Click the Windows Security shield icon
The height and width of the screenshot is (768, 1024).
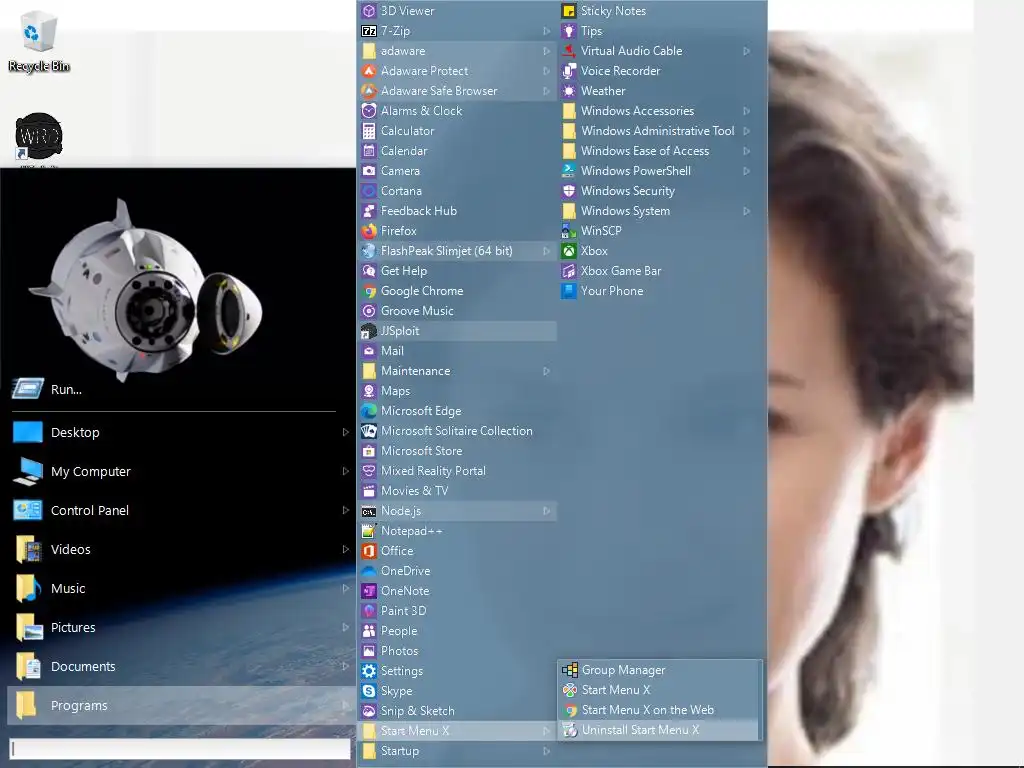click(x=569, y=191)
